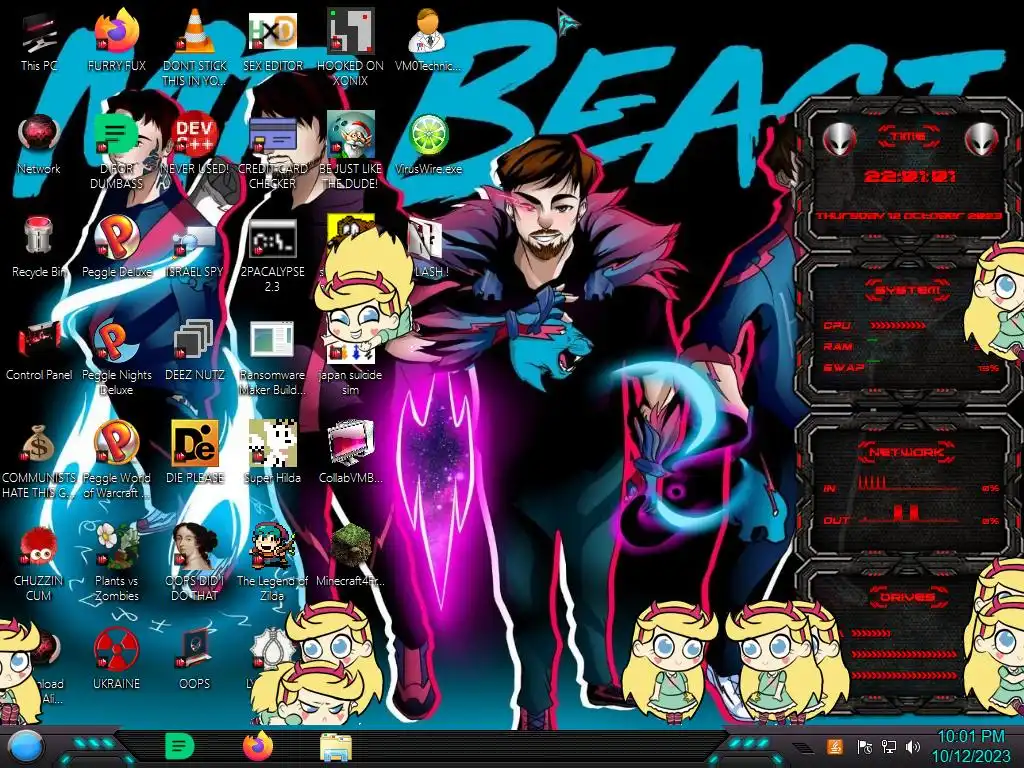Click the NETWORK widget header
1024x768 pixels.
click(x=906, y=451)
